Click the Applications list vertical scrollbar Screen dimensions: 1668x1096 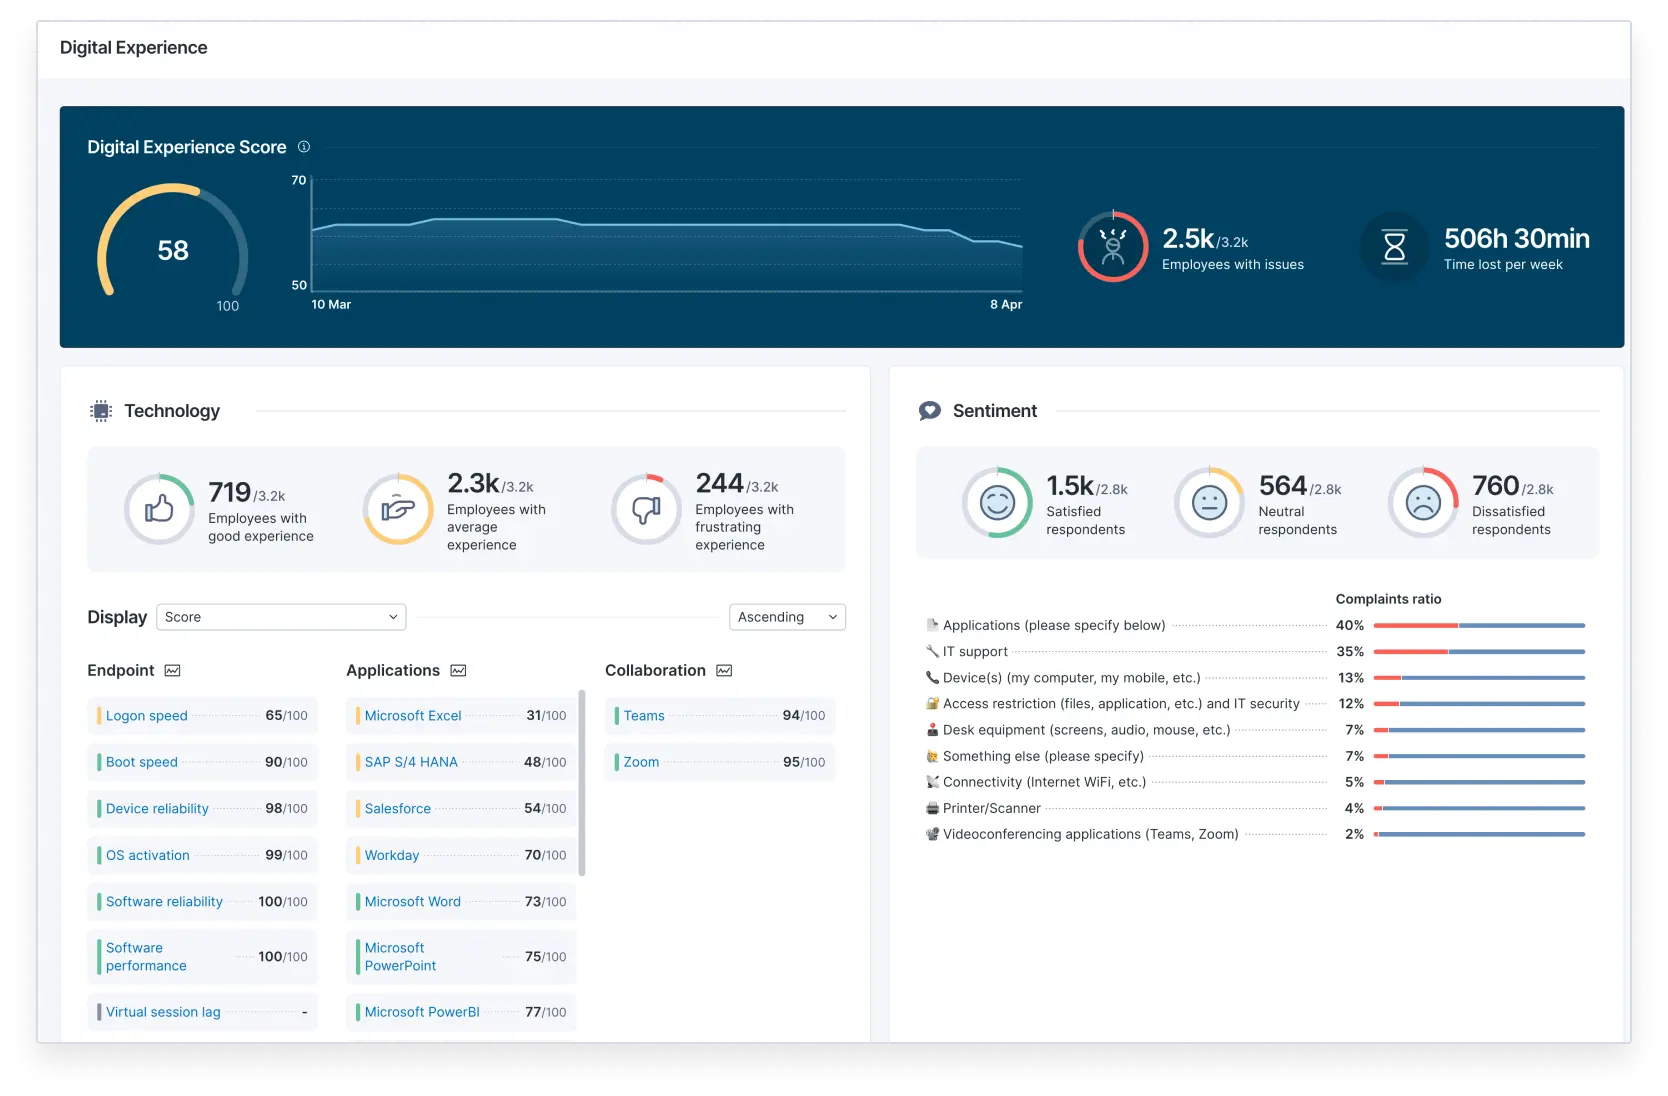click(x=582, y=783)
